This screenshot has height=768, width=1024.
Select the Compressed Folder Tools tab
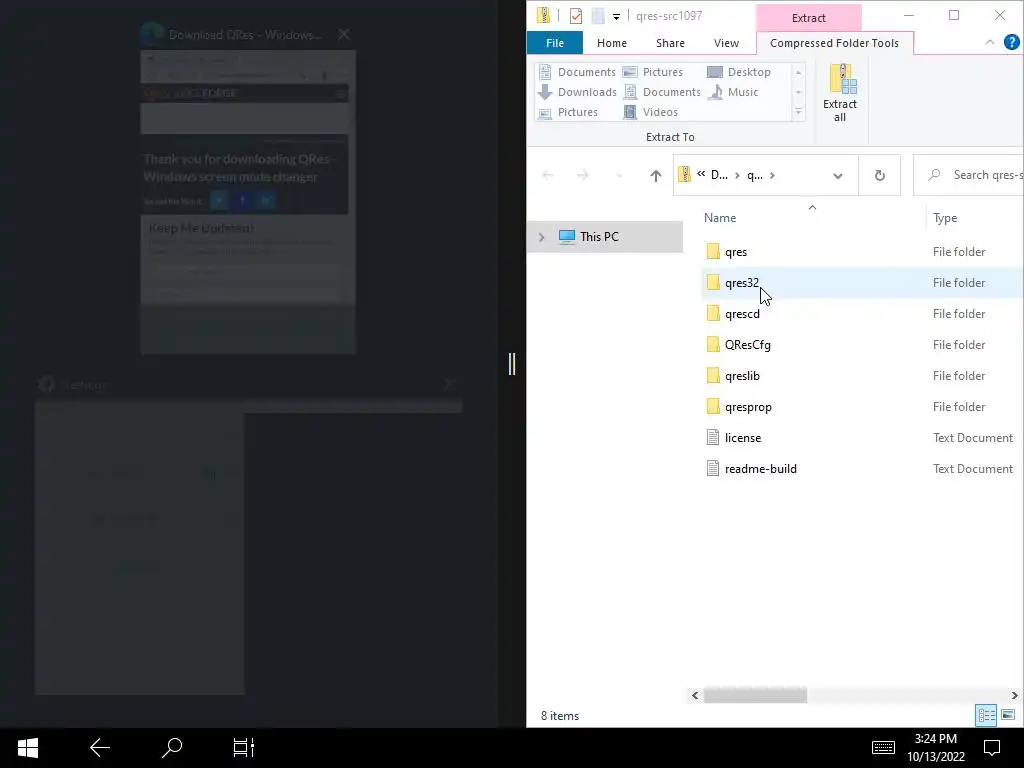point(834,42)
